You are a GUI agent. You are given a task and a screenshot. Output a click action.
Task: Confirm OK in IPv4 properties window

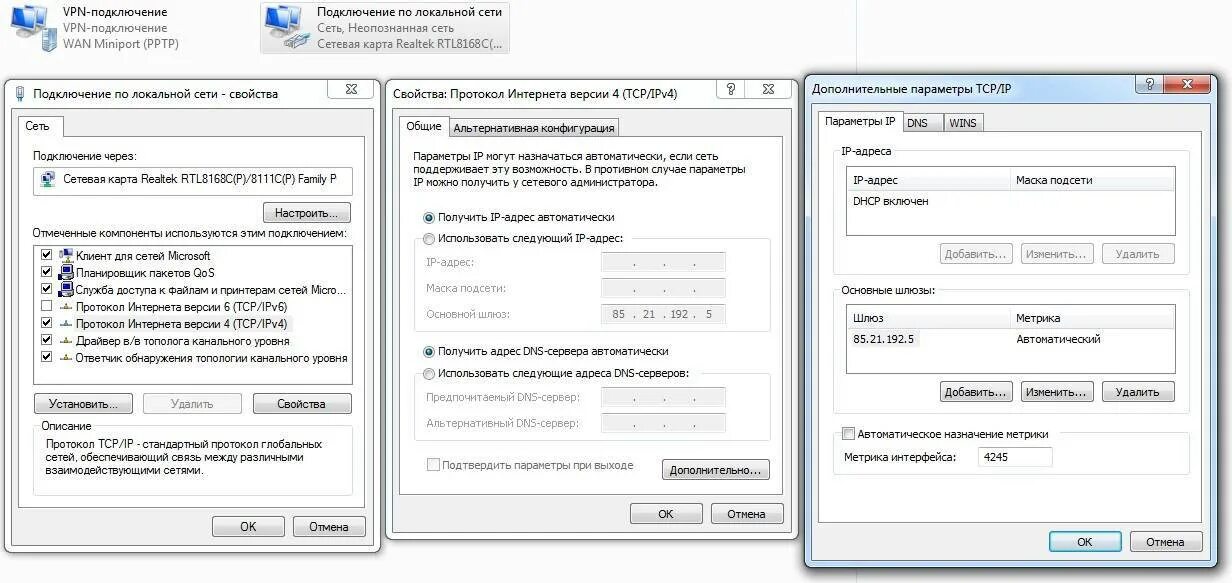pyautogui.click(x=666, y=514)
